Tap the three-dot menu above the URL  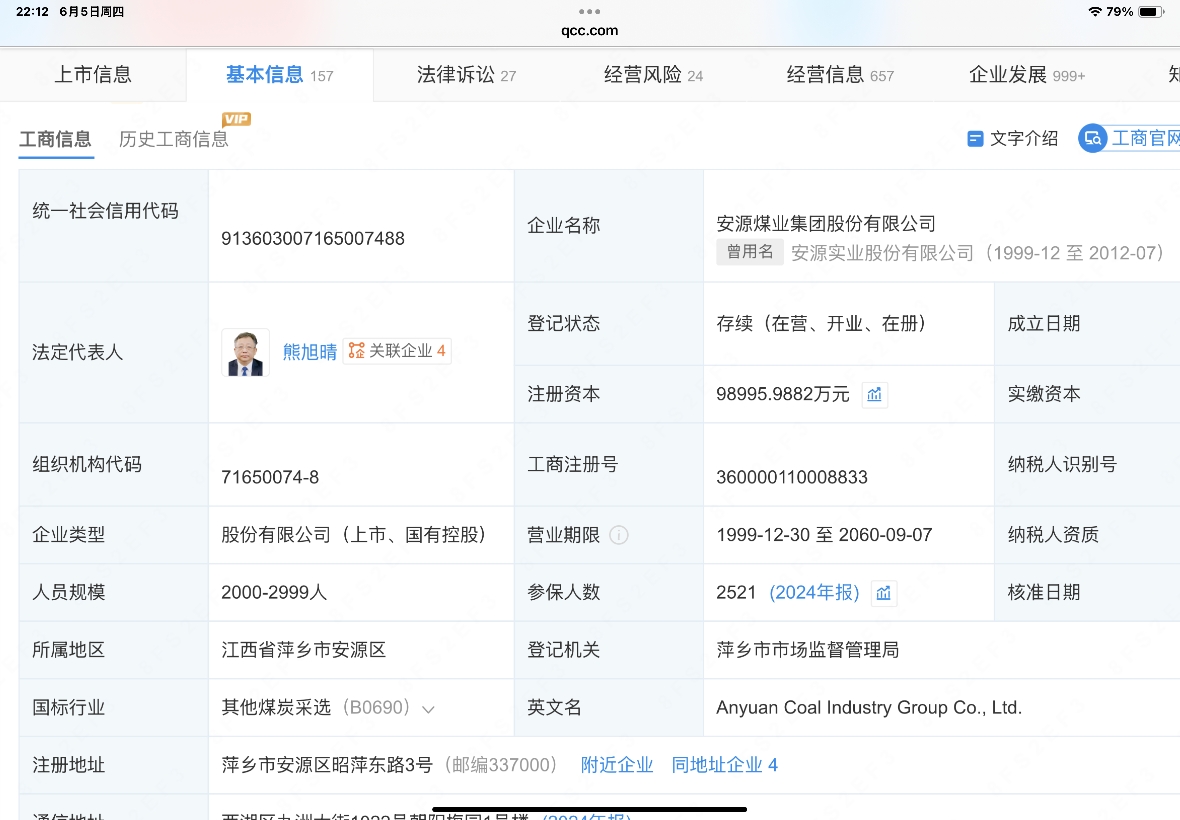pos(589,11)
